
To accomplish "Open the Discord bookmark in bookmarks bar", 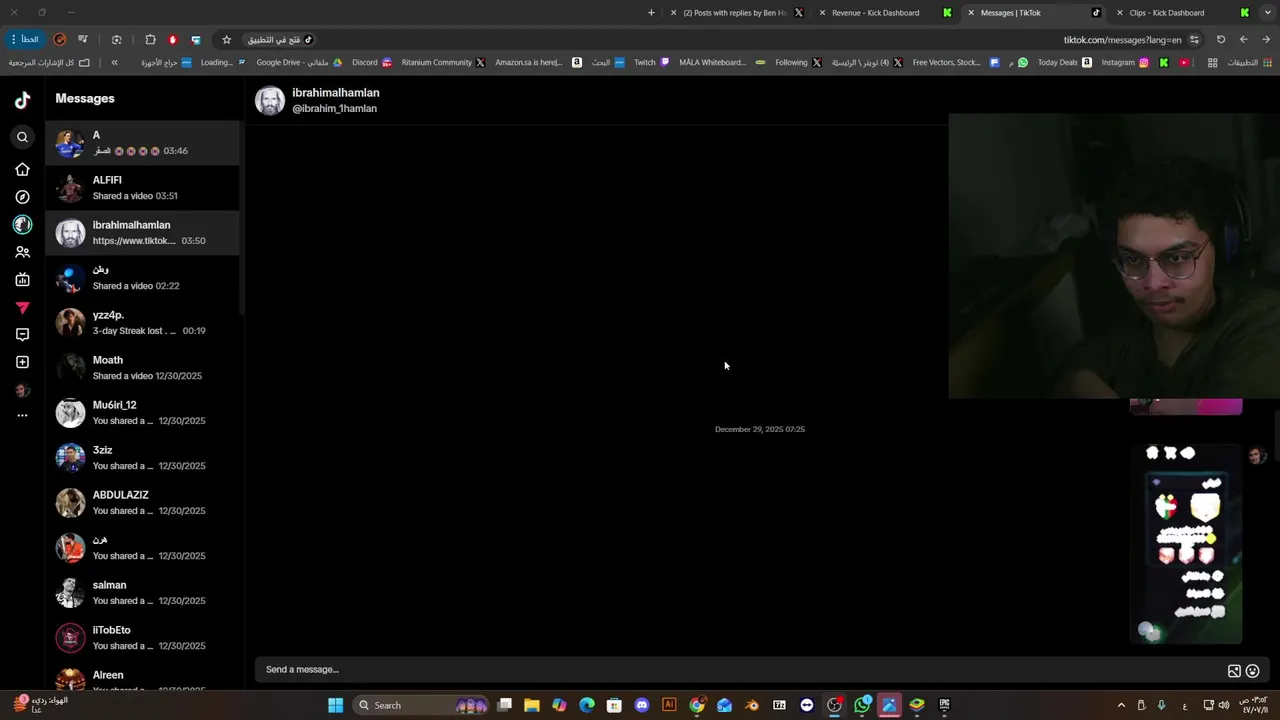I will coord(372,62).
